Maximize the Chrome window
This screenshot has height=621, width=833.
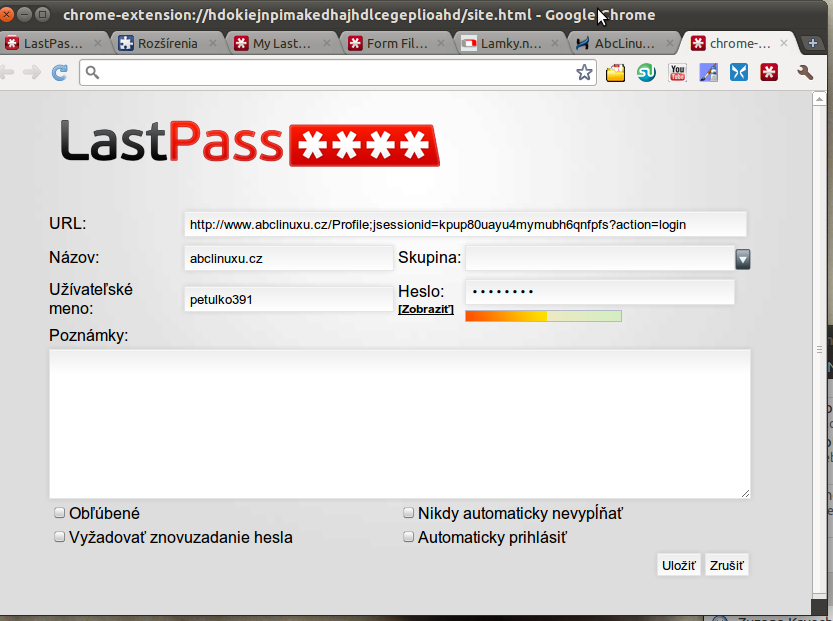click(42, 14)
